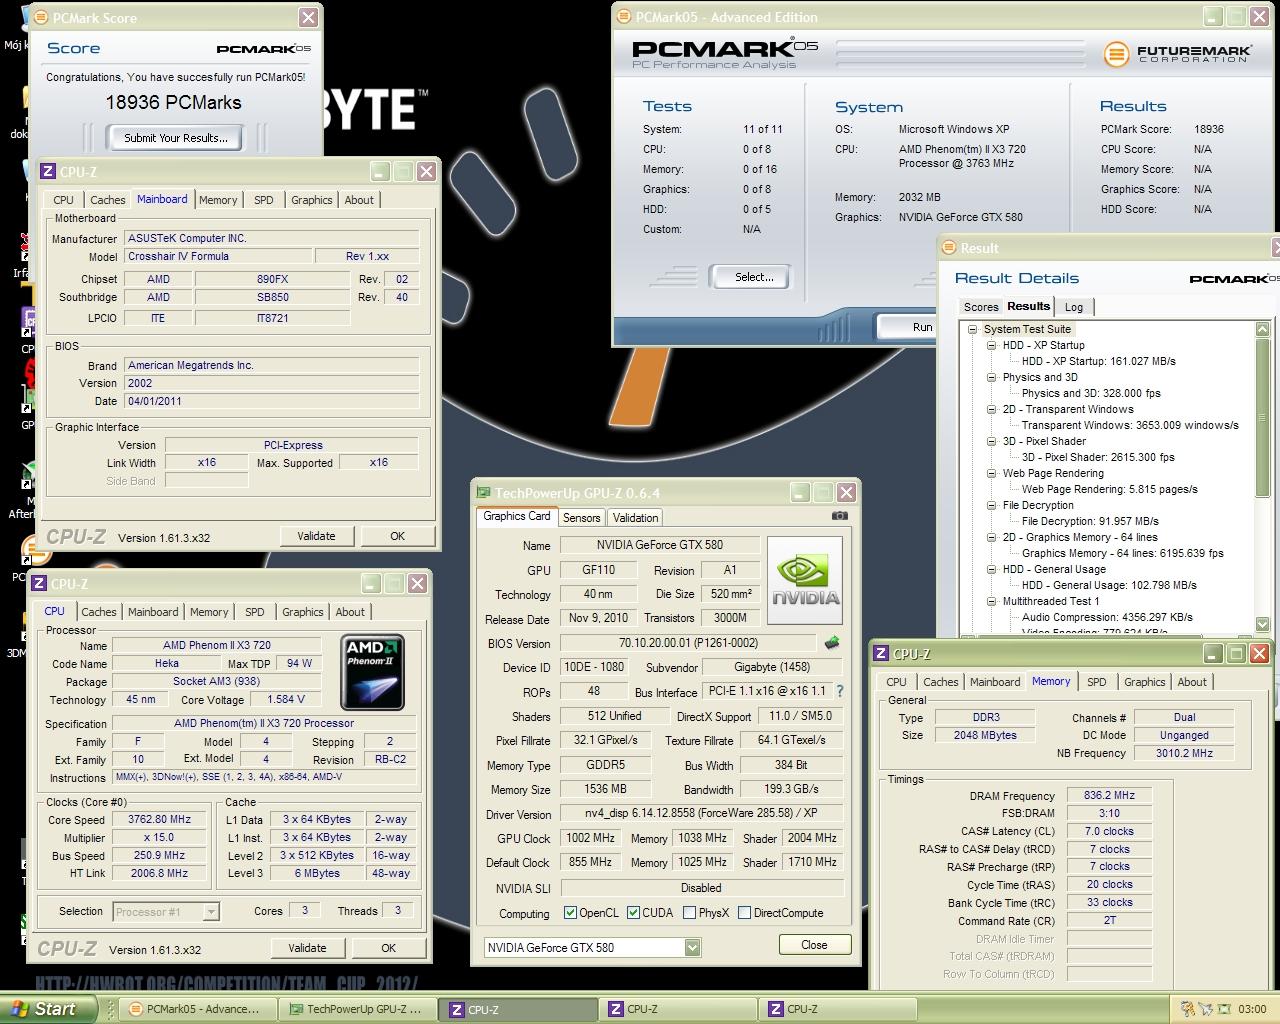Enable the PhysX checkbox
Viewport: 1280px width, 1024px height.
(x=689, y=913)
